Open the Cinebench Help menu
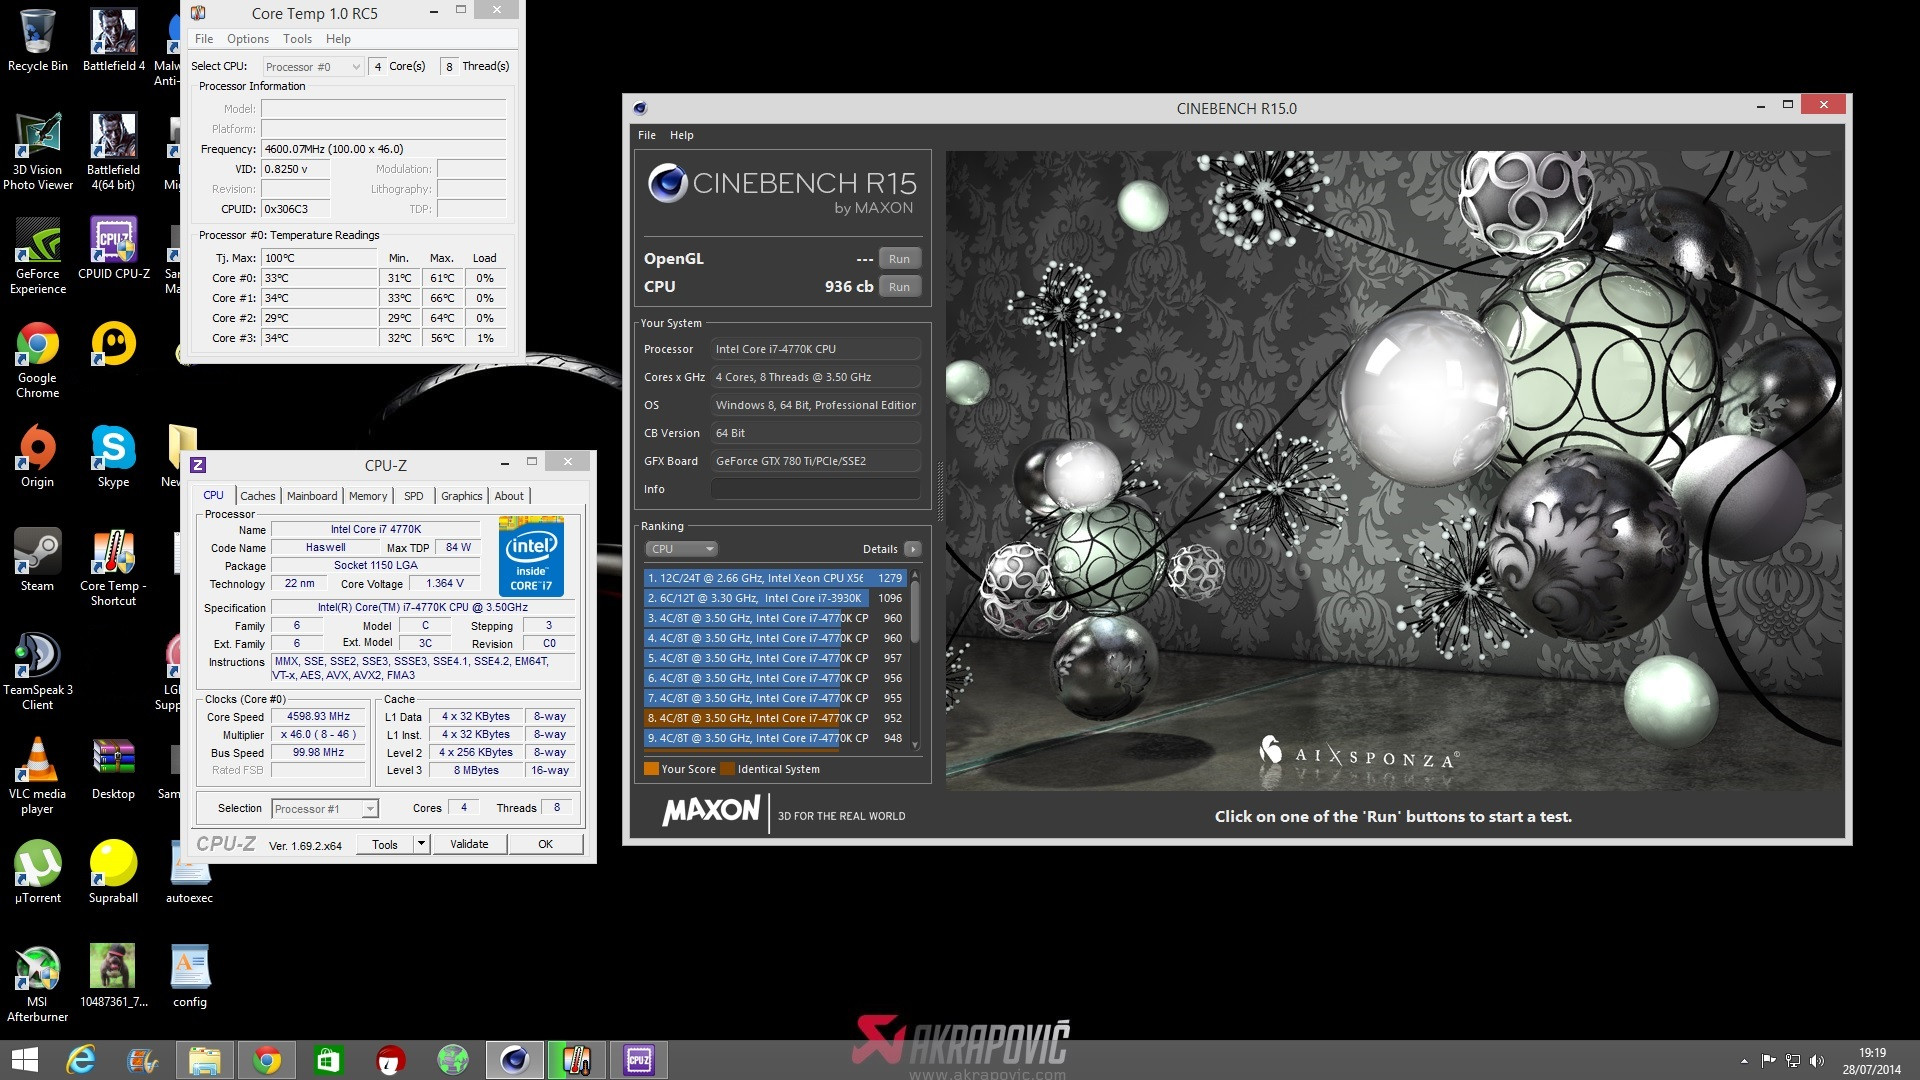 (x=681, y=135)
